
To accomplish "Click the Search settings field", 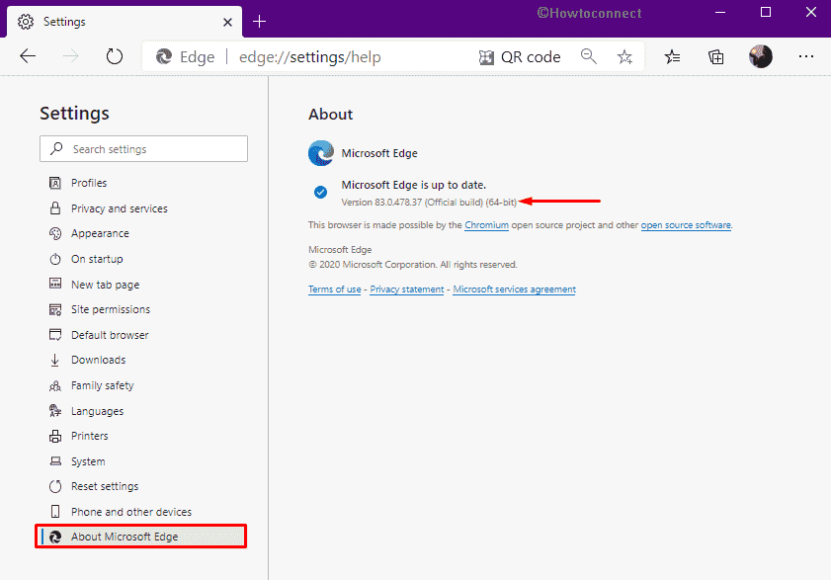I will pyautogui.click(x=143, y=148).
